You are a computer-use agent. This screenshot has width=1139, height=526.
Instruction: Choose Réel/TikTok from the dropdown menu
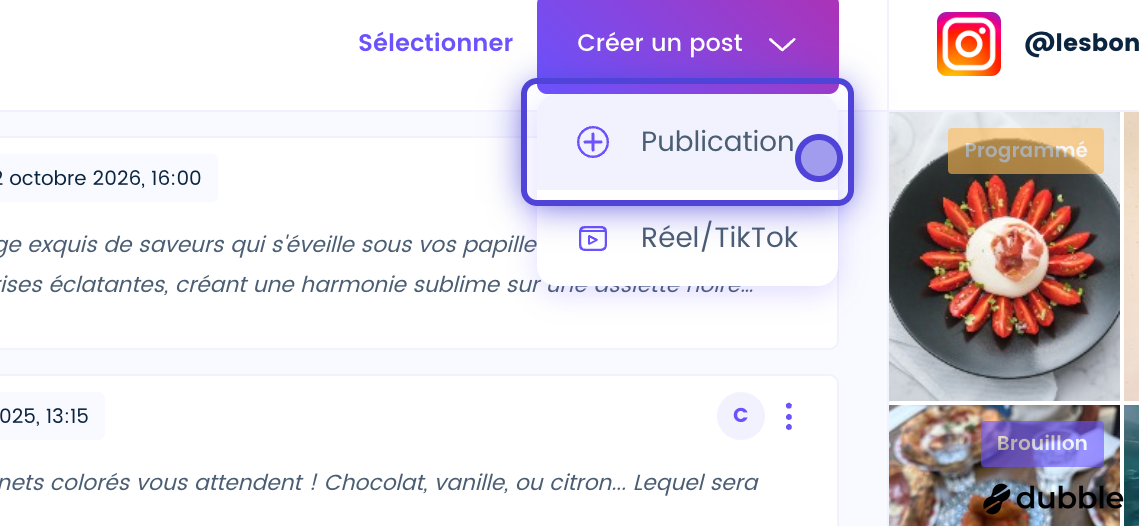pyautogui.click(x=687, y=238)
